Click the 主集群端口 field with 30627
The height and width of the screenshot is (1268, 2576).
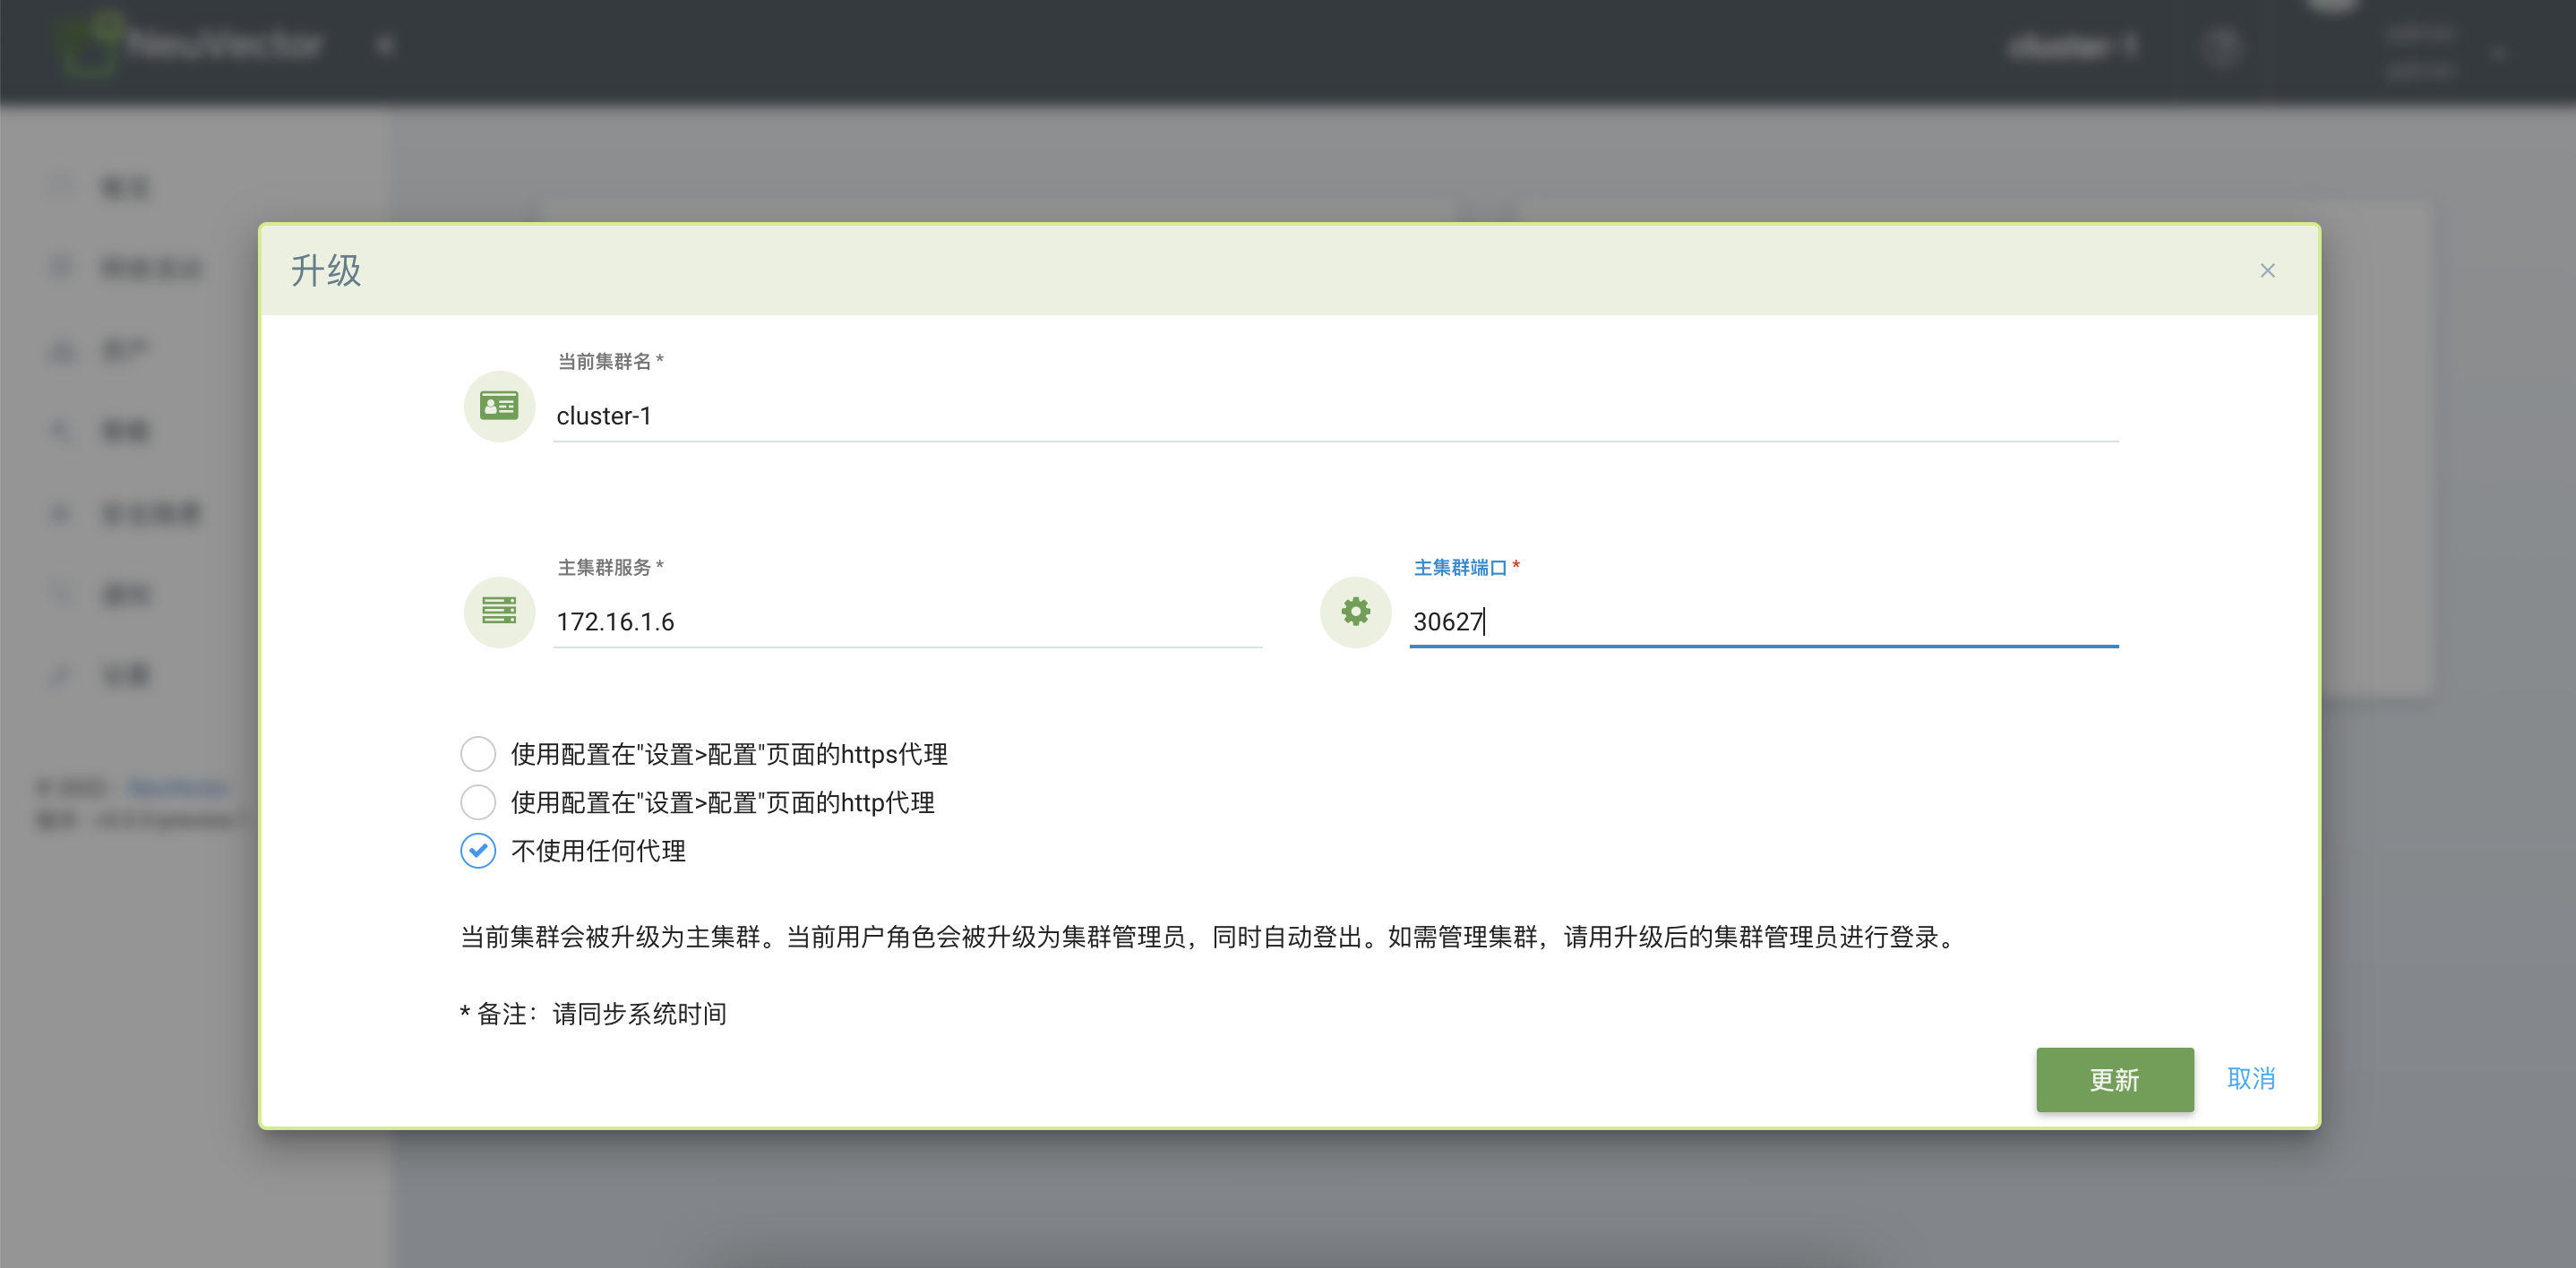coord(1762,622)
